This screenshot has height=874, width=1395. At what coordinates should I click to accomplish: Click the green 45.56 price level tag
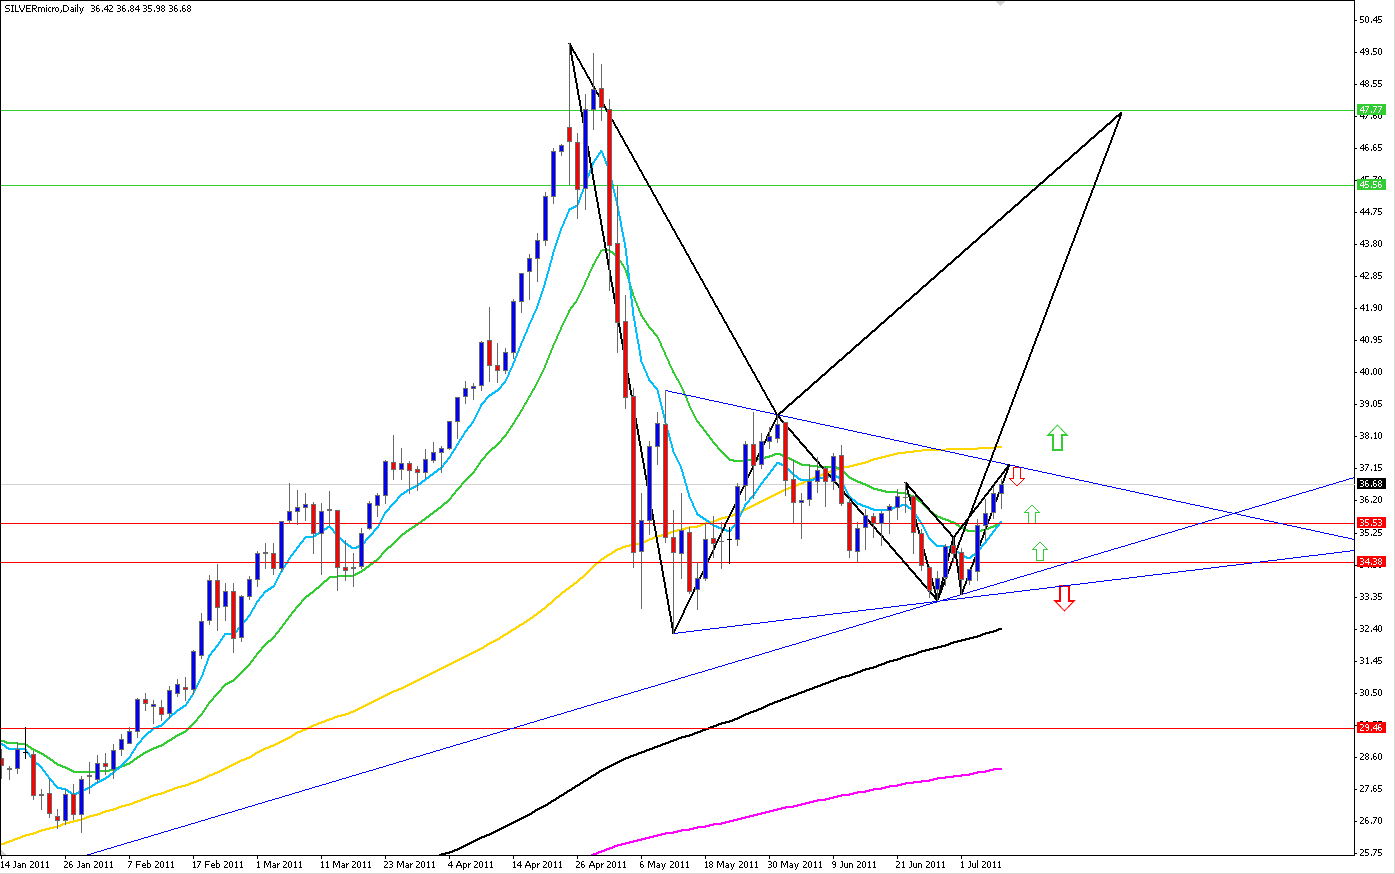[x=1371, y=184]
